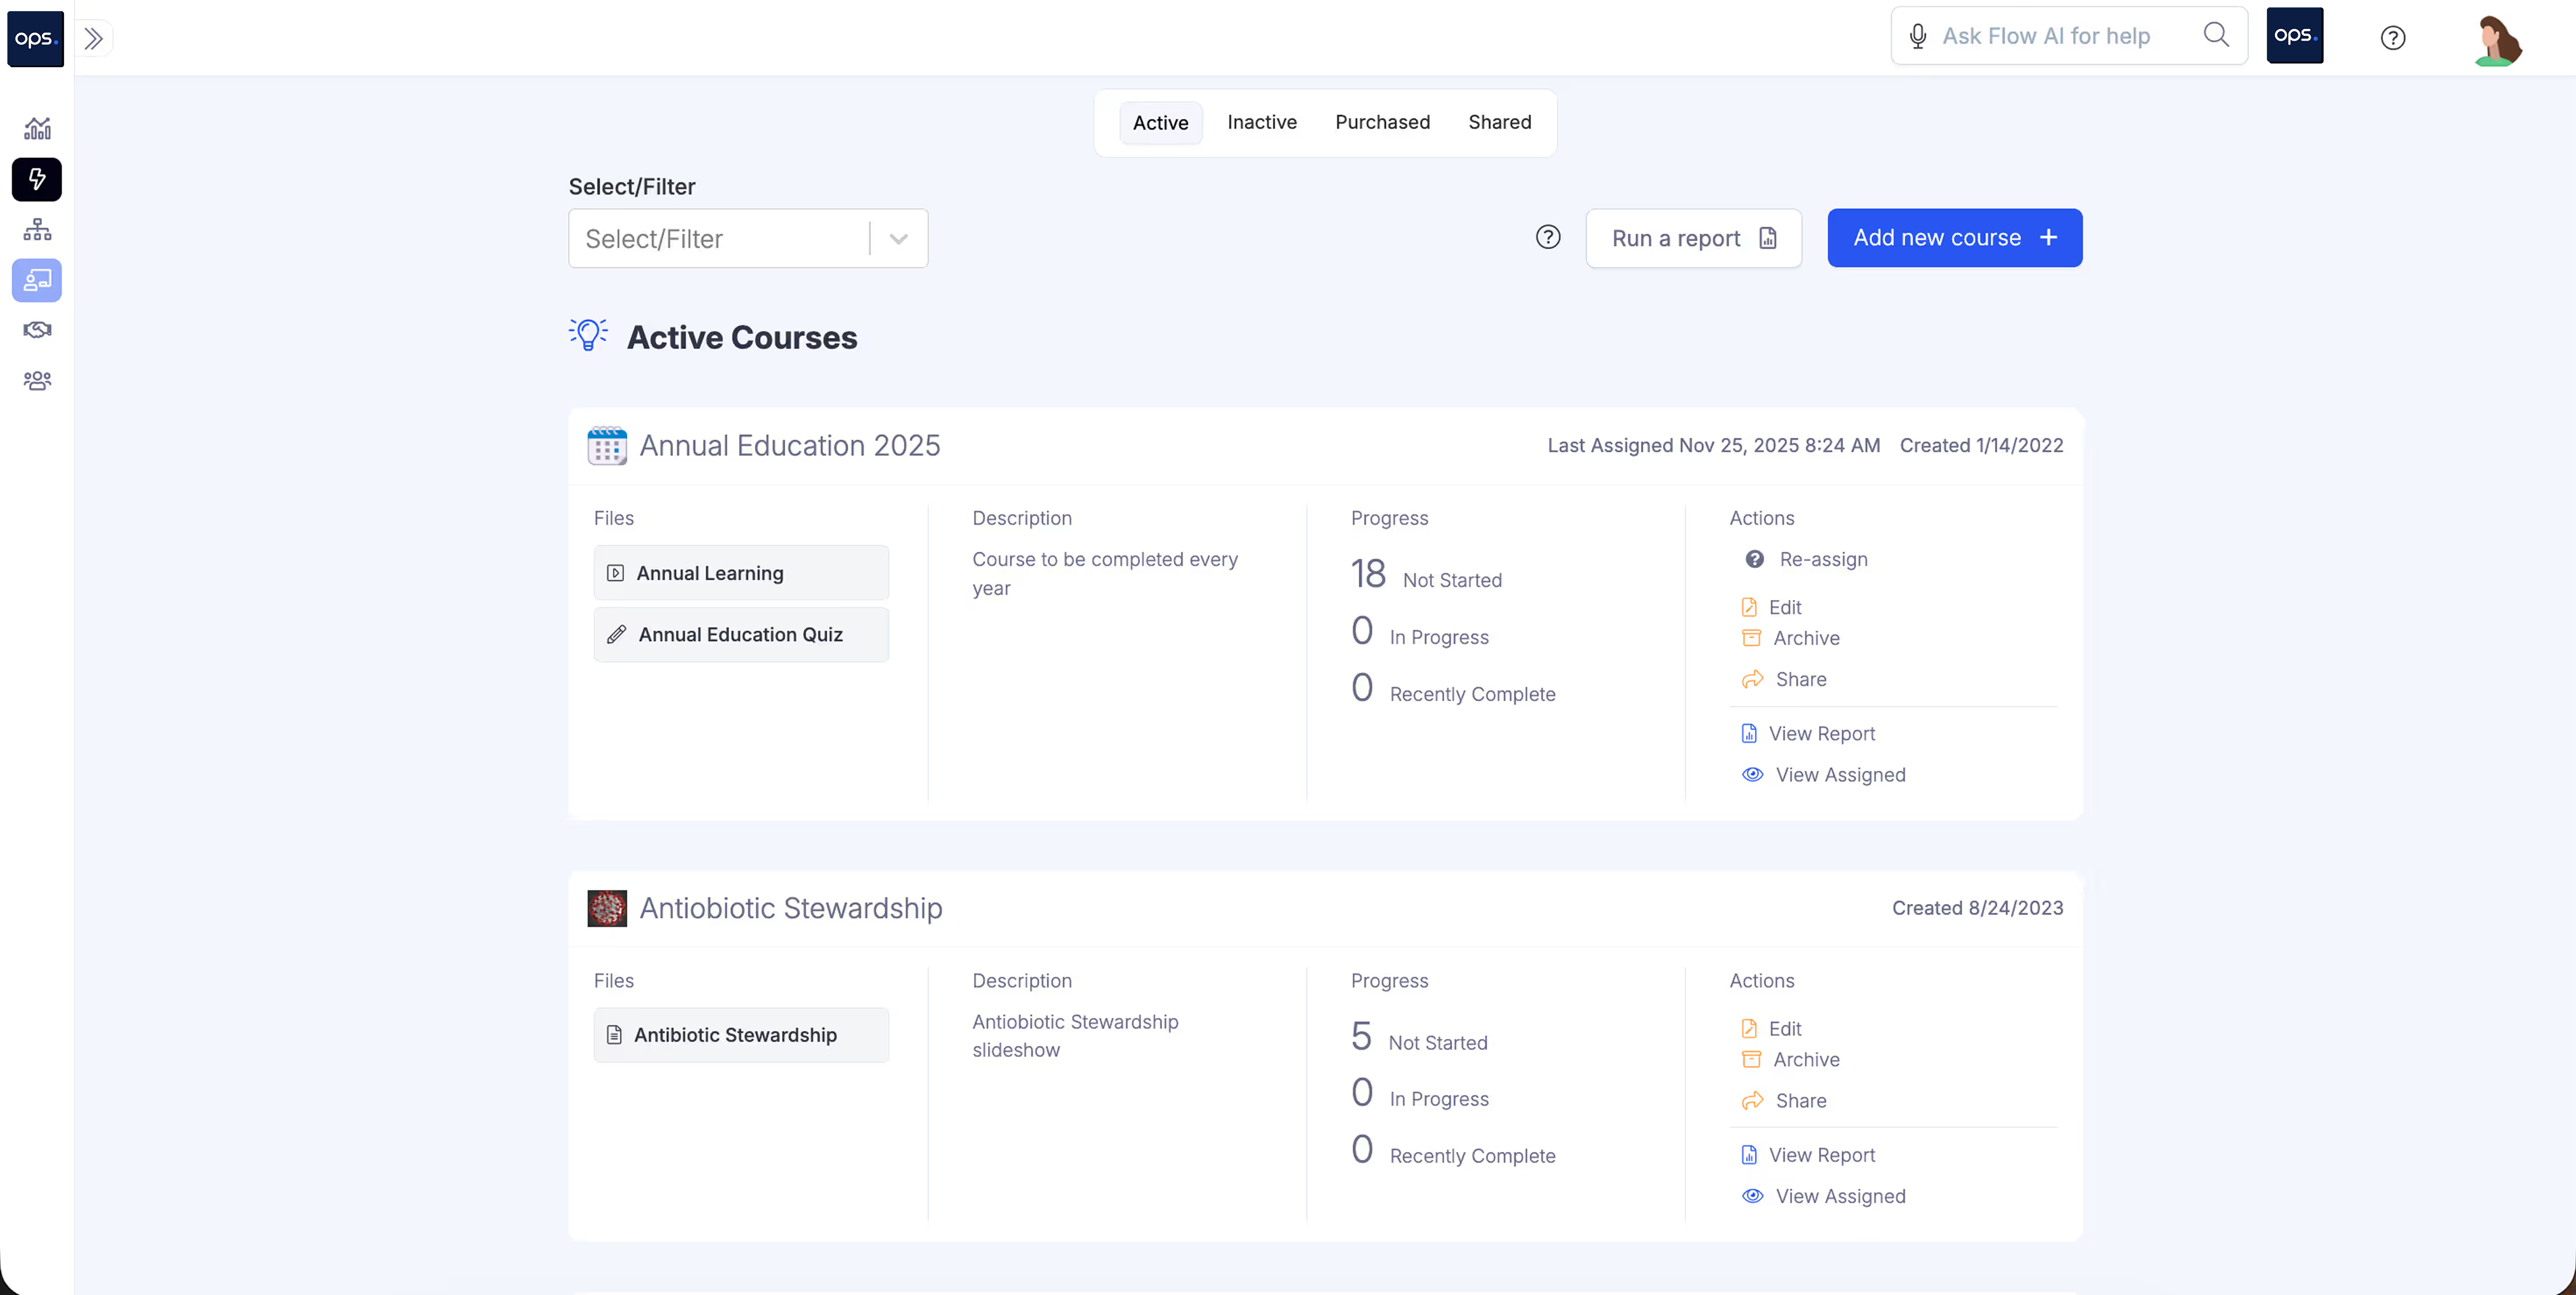Image resolution: width=2576 pixels, height=1295 pixels.
Task: Expand sidebar with double chevron icon
Action: coord(93,39)
